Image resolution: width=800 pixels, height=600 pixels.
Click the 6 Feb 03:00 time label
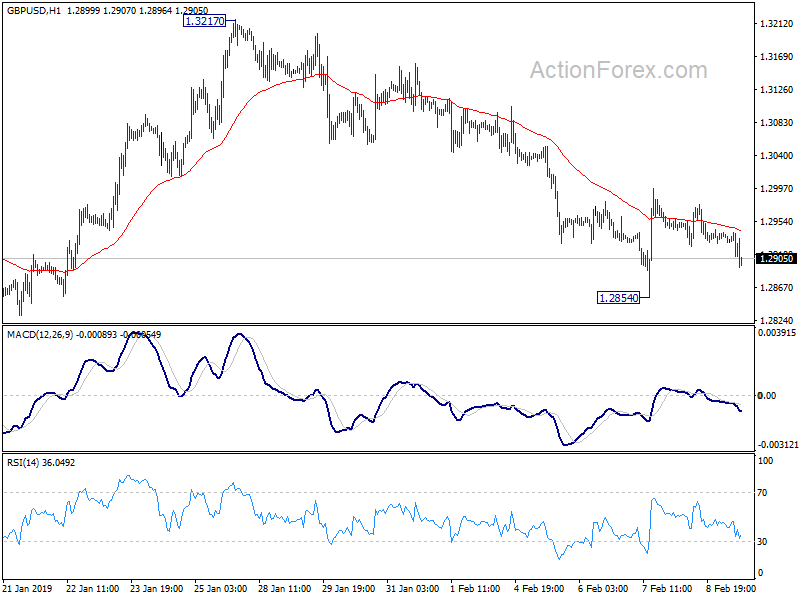point(603,588)
